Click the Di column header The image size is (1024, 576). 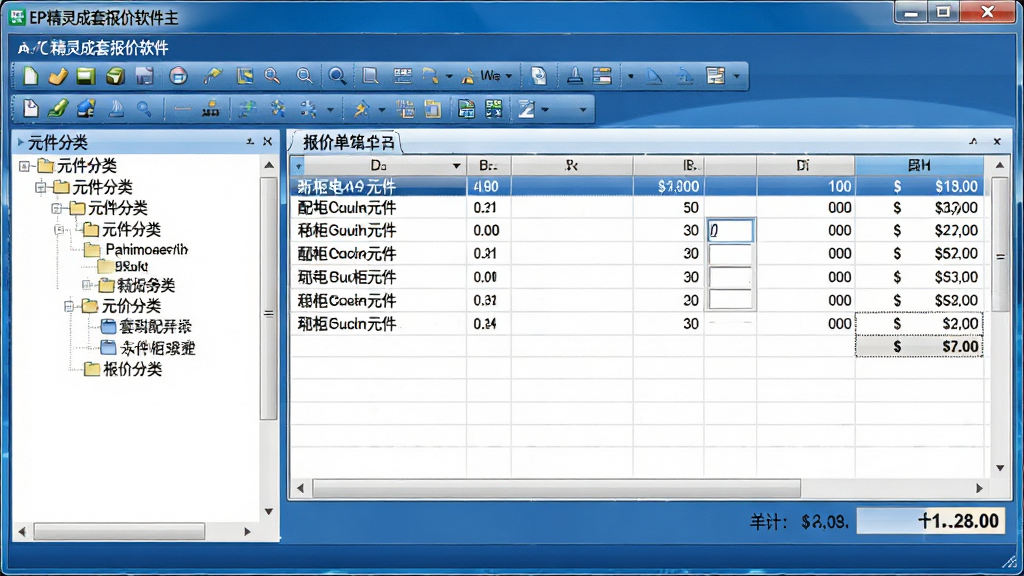pyautogui.click(x=805, y=166)
